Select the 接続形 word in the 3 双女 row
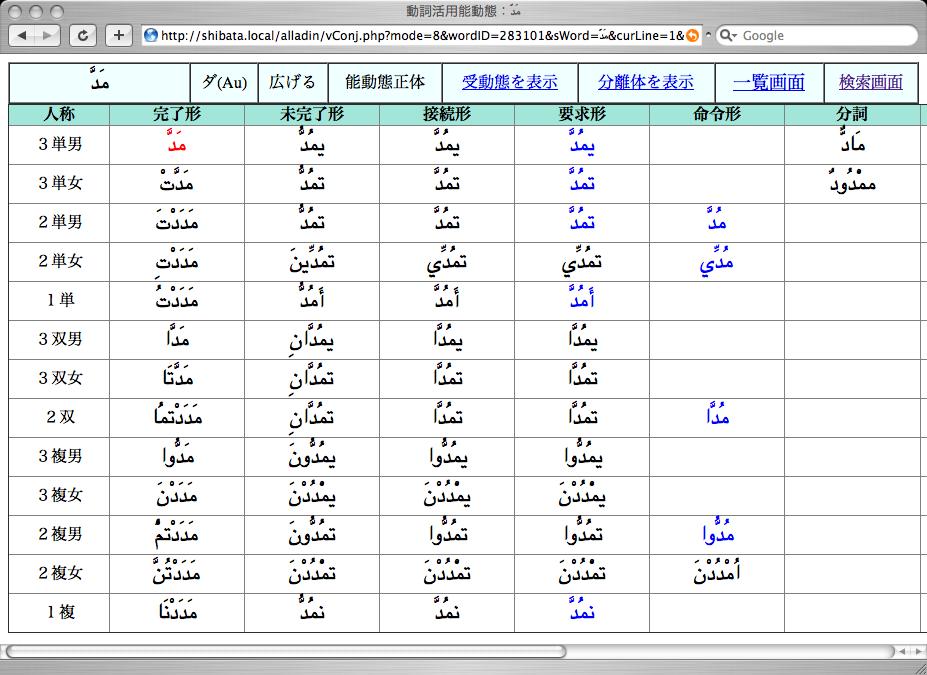 point(447,375)
